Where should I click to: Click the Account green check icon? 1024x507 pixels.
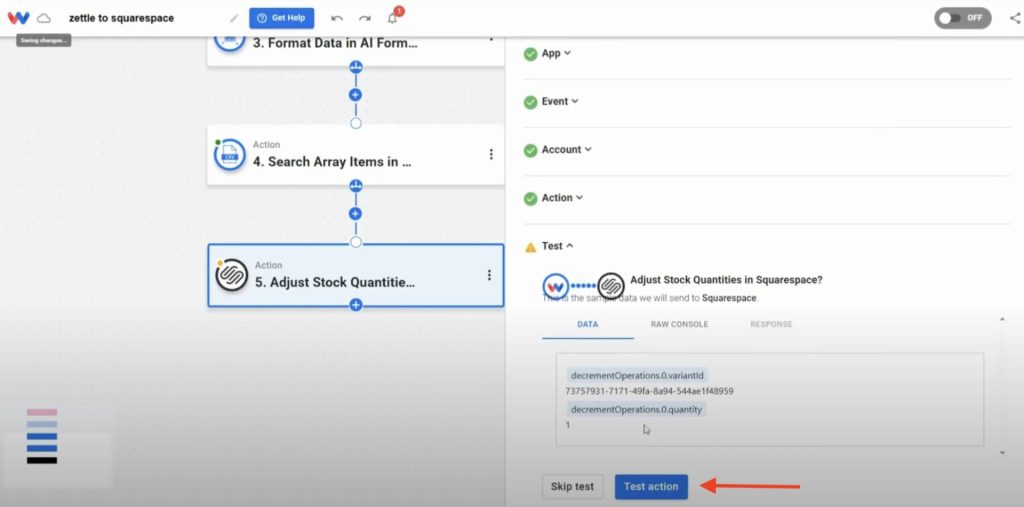point(530,150)
